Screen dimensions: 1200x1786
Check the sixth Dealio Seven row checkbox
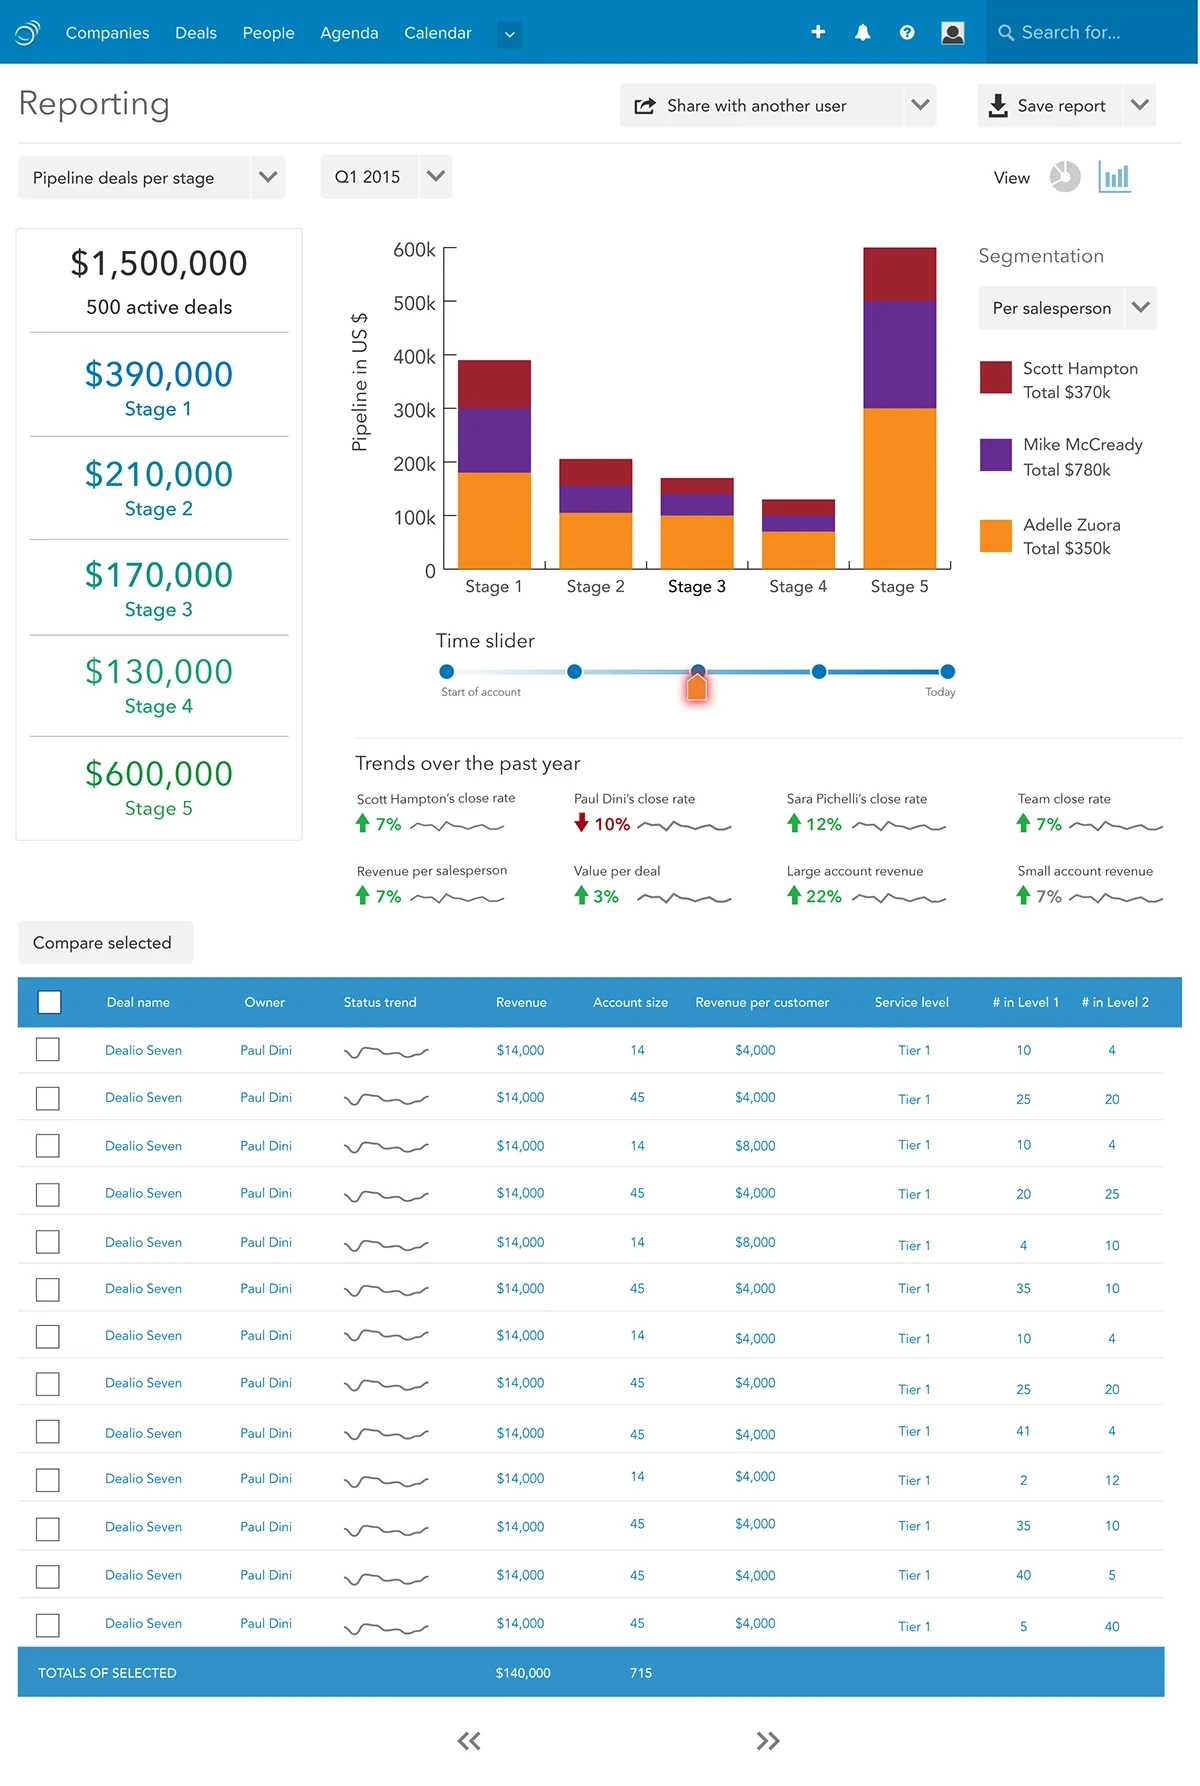(47, 1289)
